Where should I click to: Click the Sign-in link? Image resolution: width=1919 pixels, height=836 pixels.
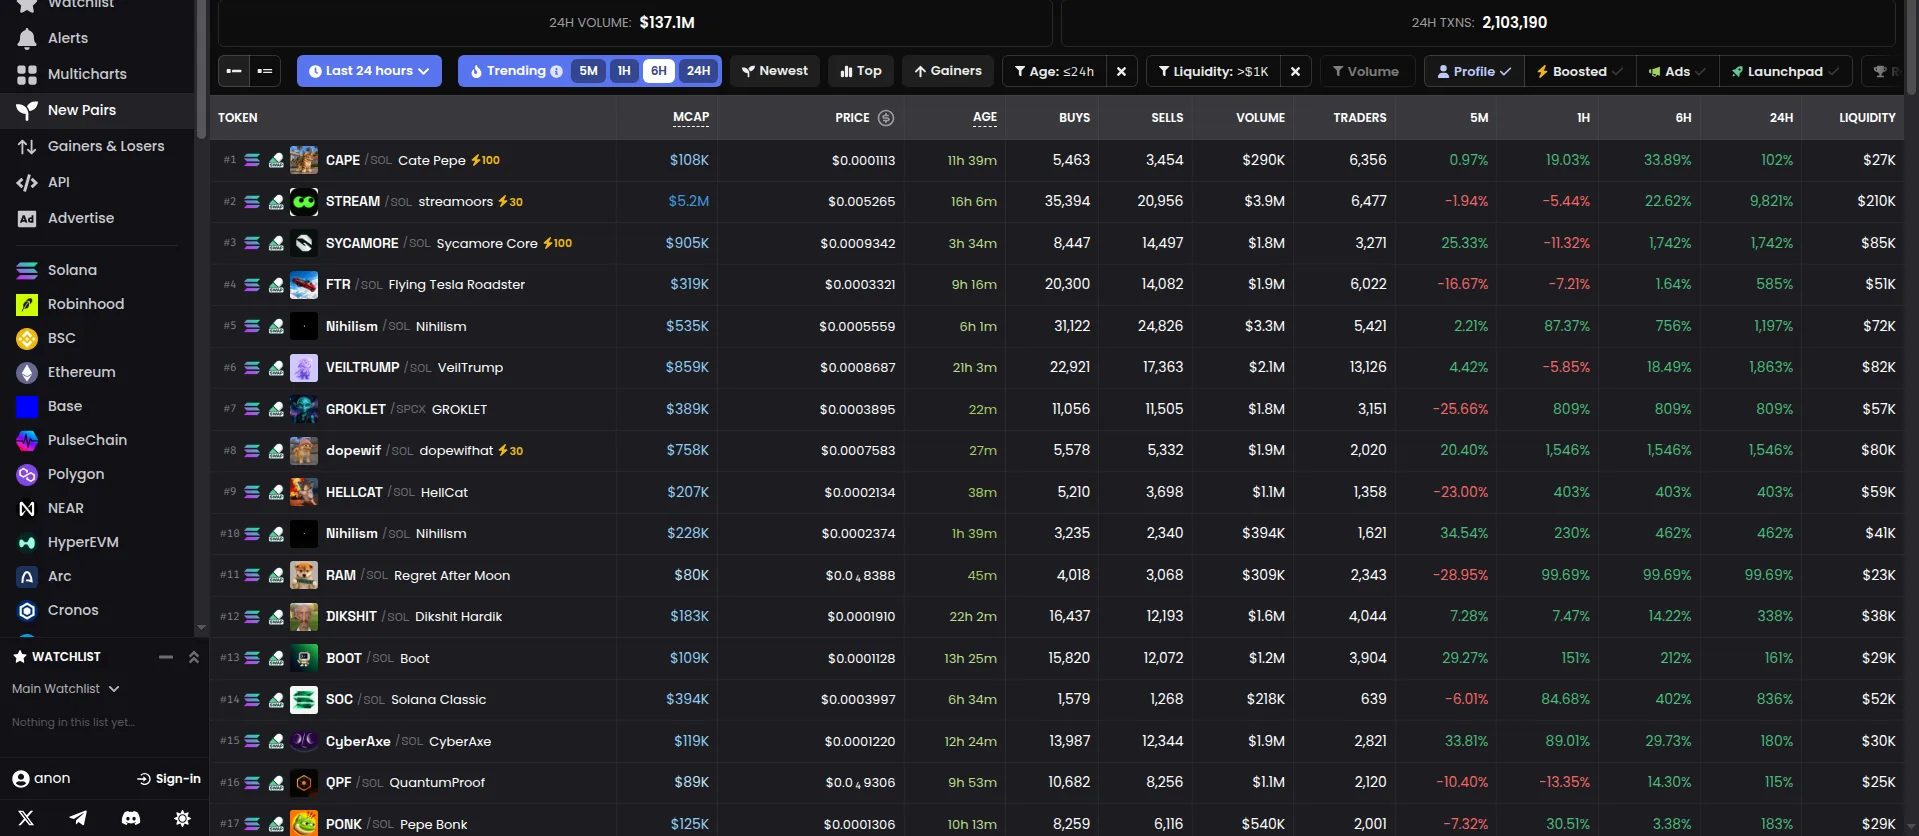pyautogui.click(x=169, y=779)
